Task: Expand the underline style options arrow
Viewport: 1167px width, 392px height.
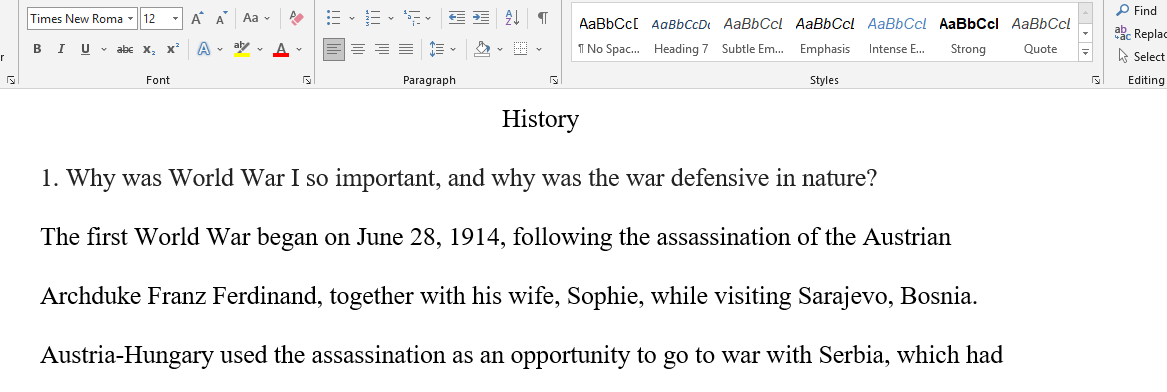Action: [103, 49]
